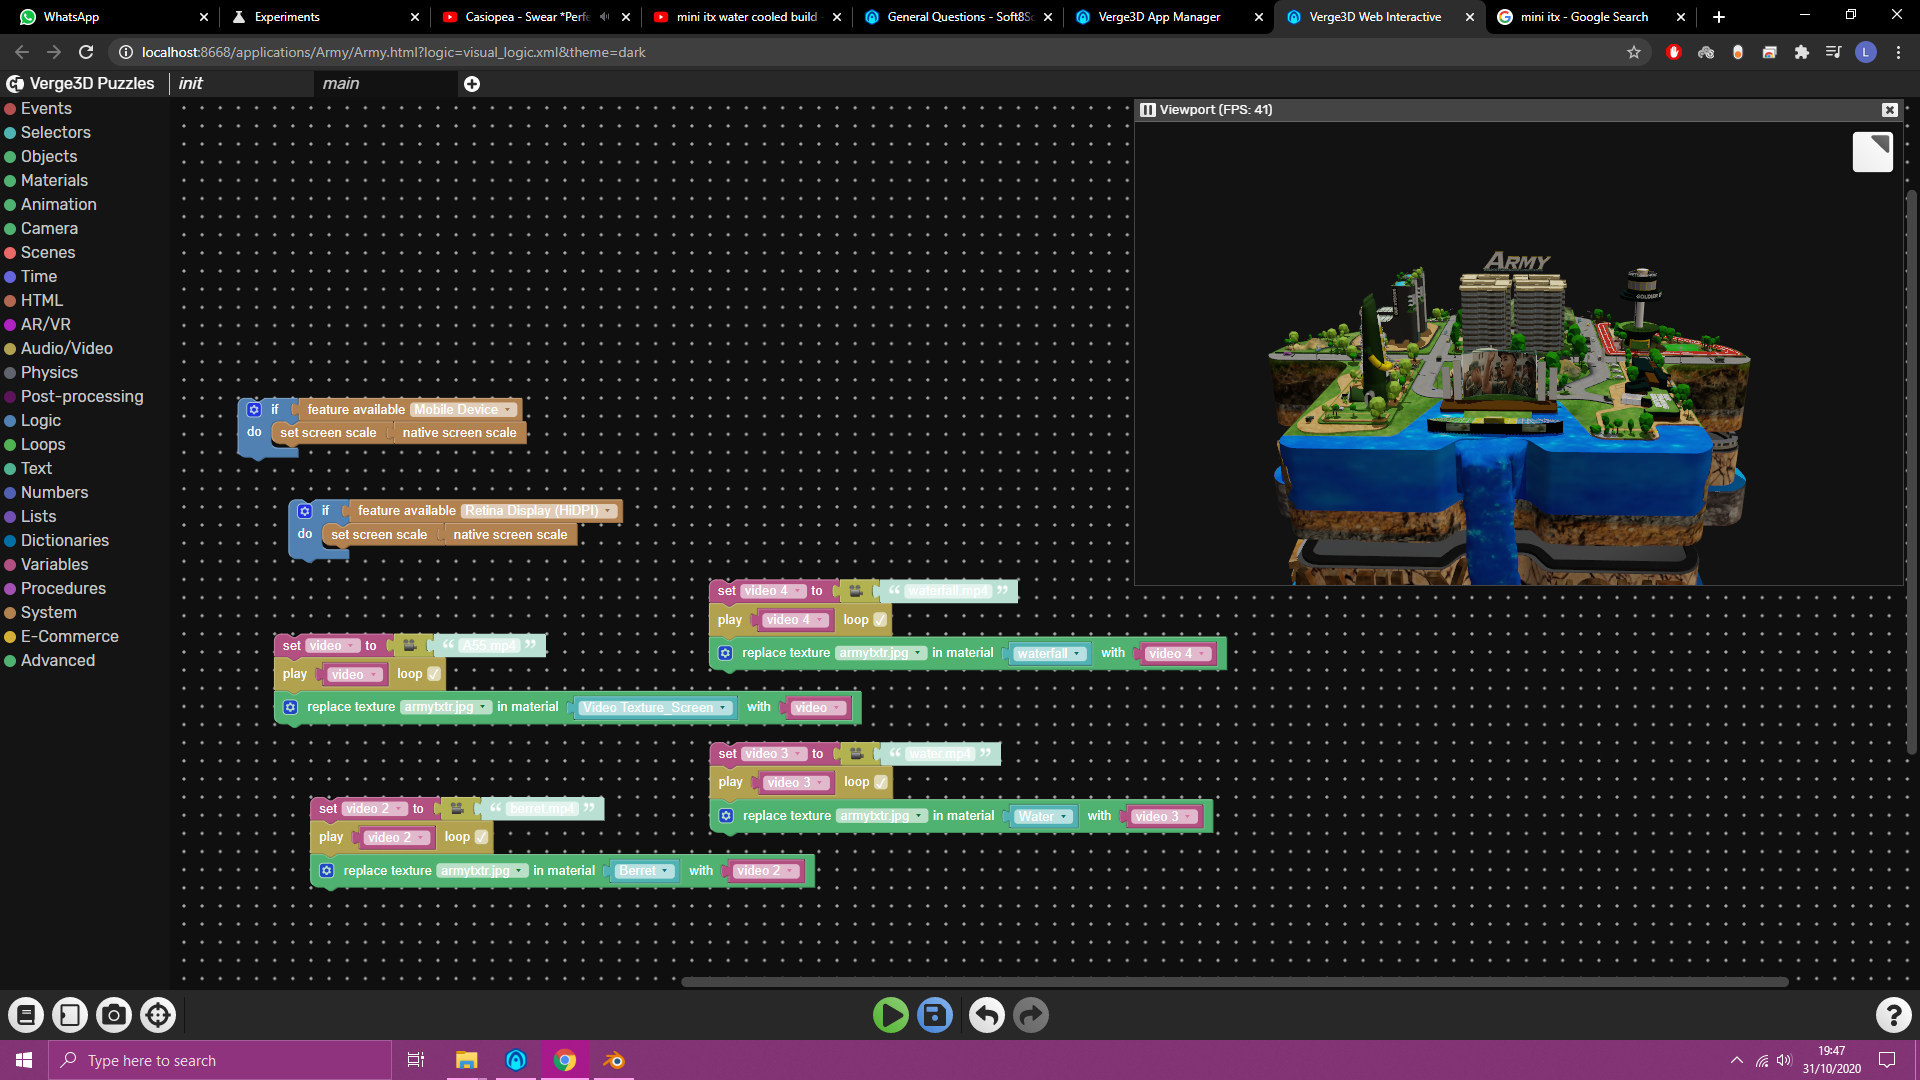The height and width of the screenshot is (1080, 1920).
Task: Open the Variables puzzle category
Action: pos(54,564)
